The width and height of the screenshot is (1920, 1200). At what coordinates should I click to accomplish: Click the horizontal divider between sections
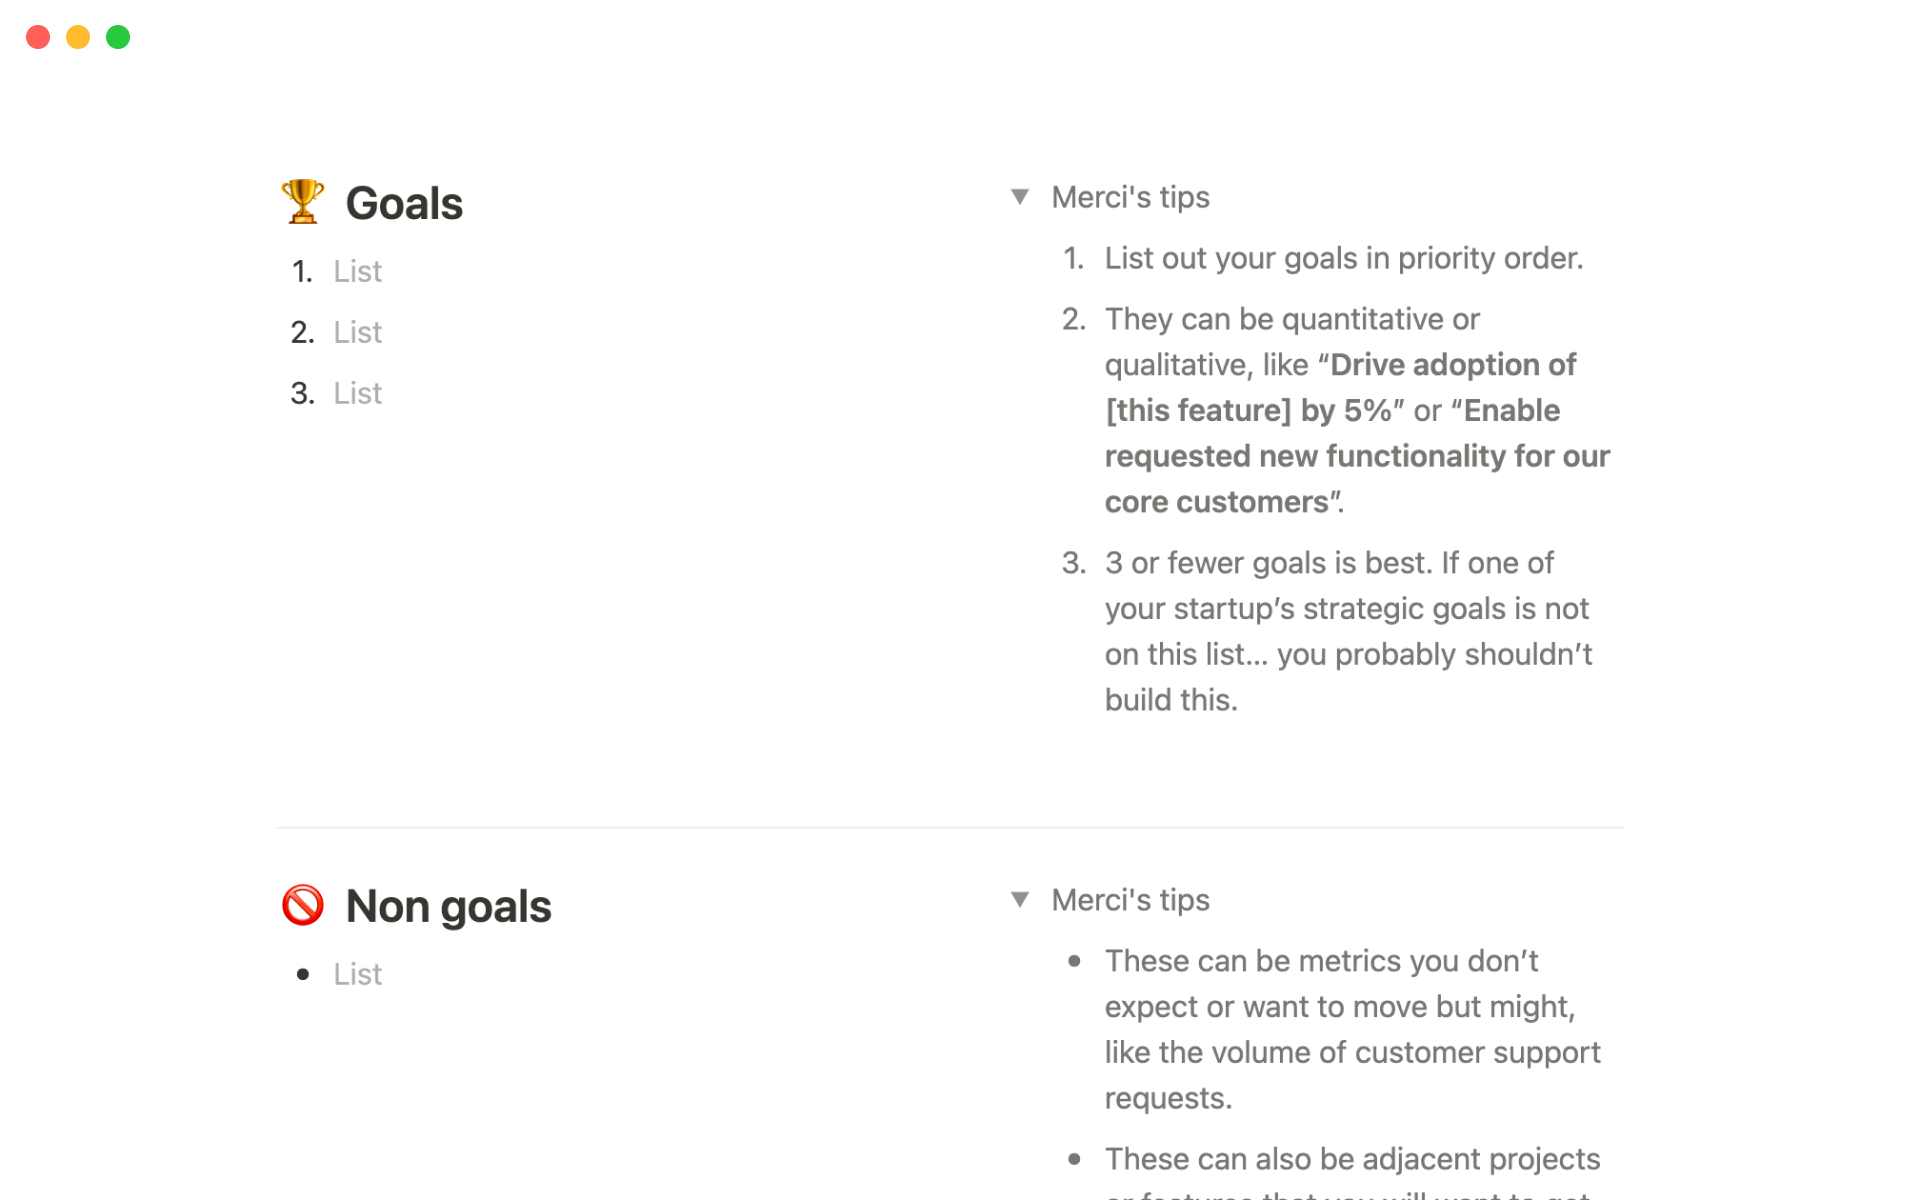pos(950,827)
